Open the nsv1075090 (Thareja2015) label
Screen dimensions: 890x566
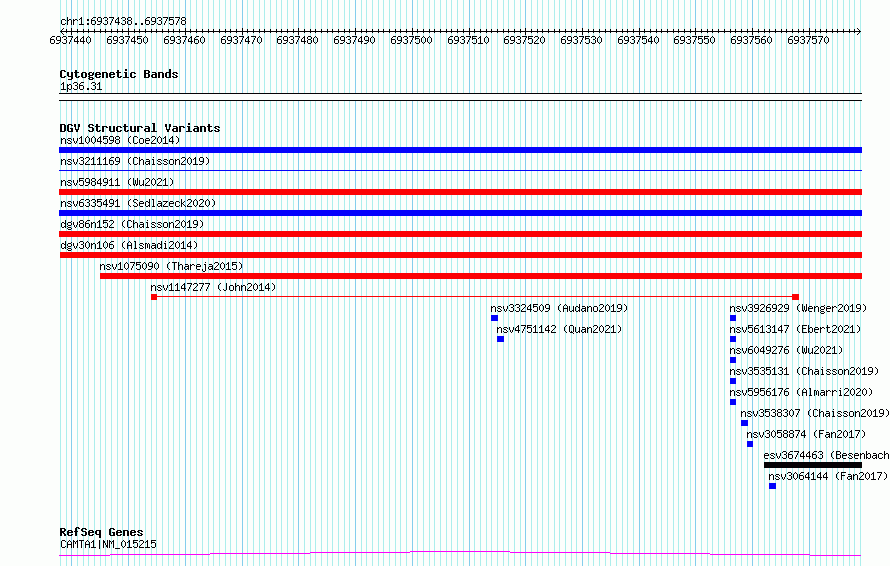[x=171, y=266]
